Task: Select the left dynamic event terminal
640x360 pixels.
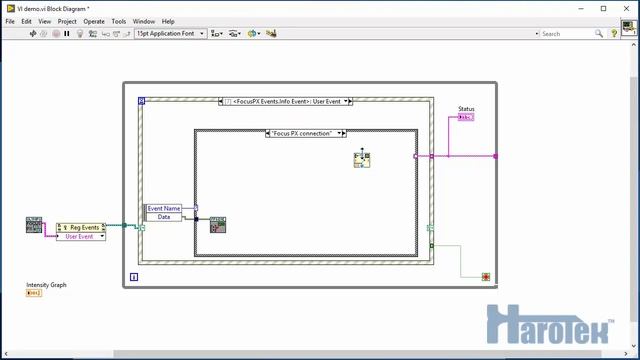Action: coord(142,228)
